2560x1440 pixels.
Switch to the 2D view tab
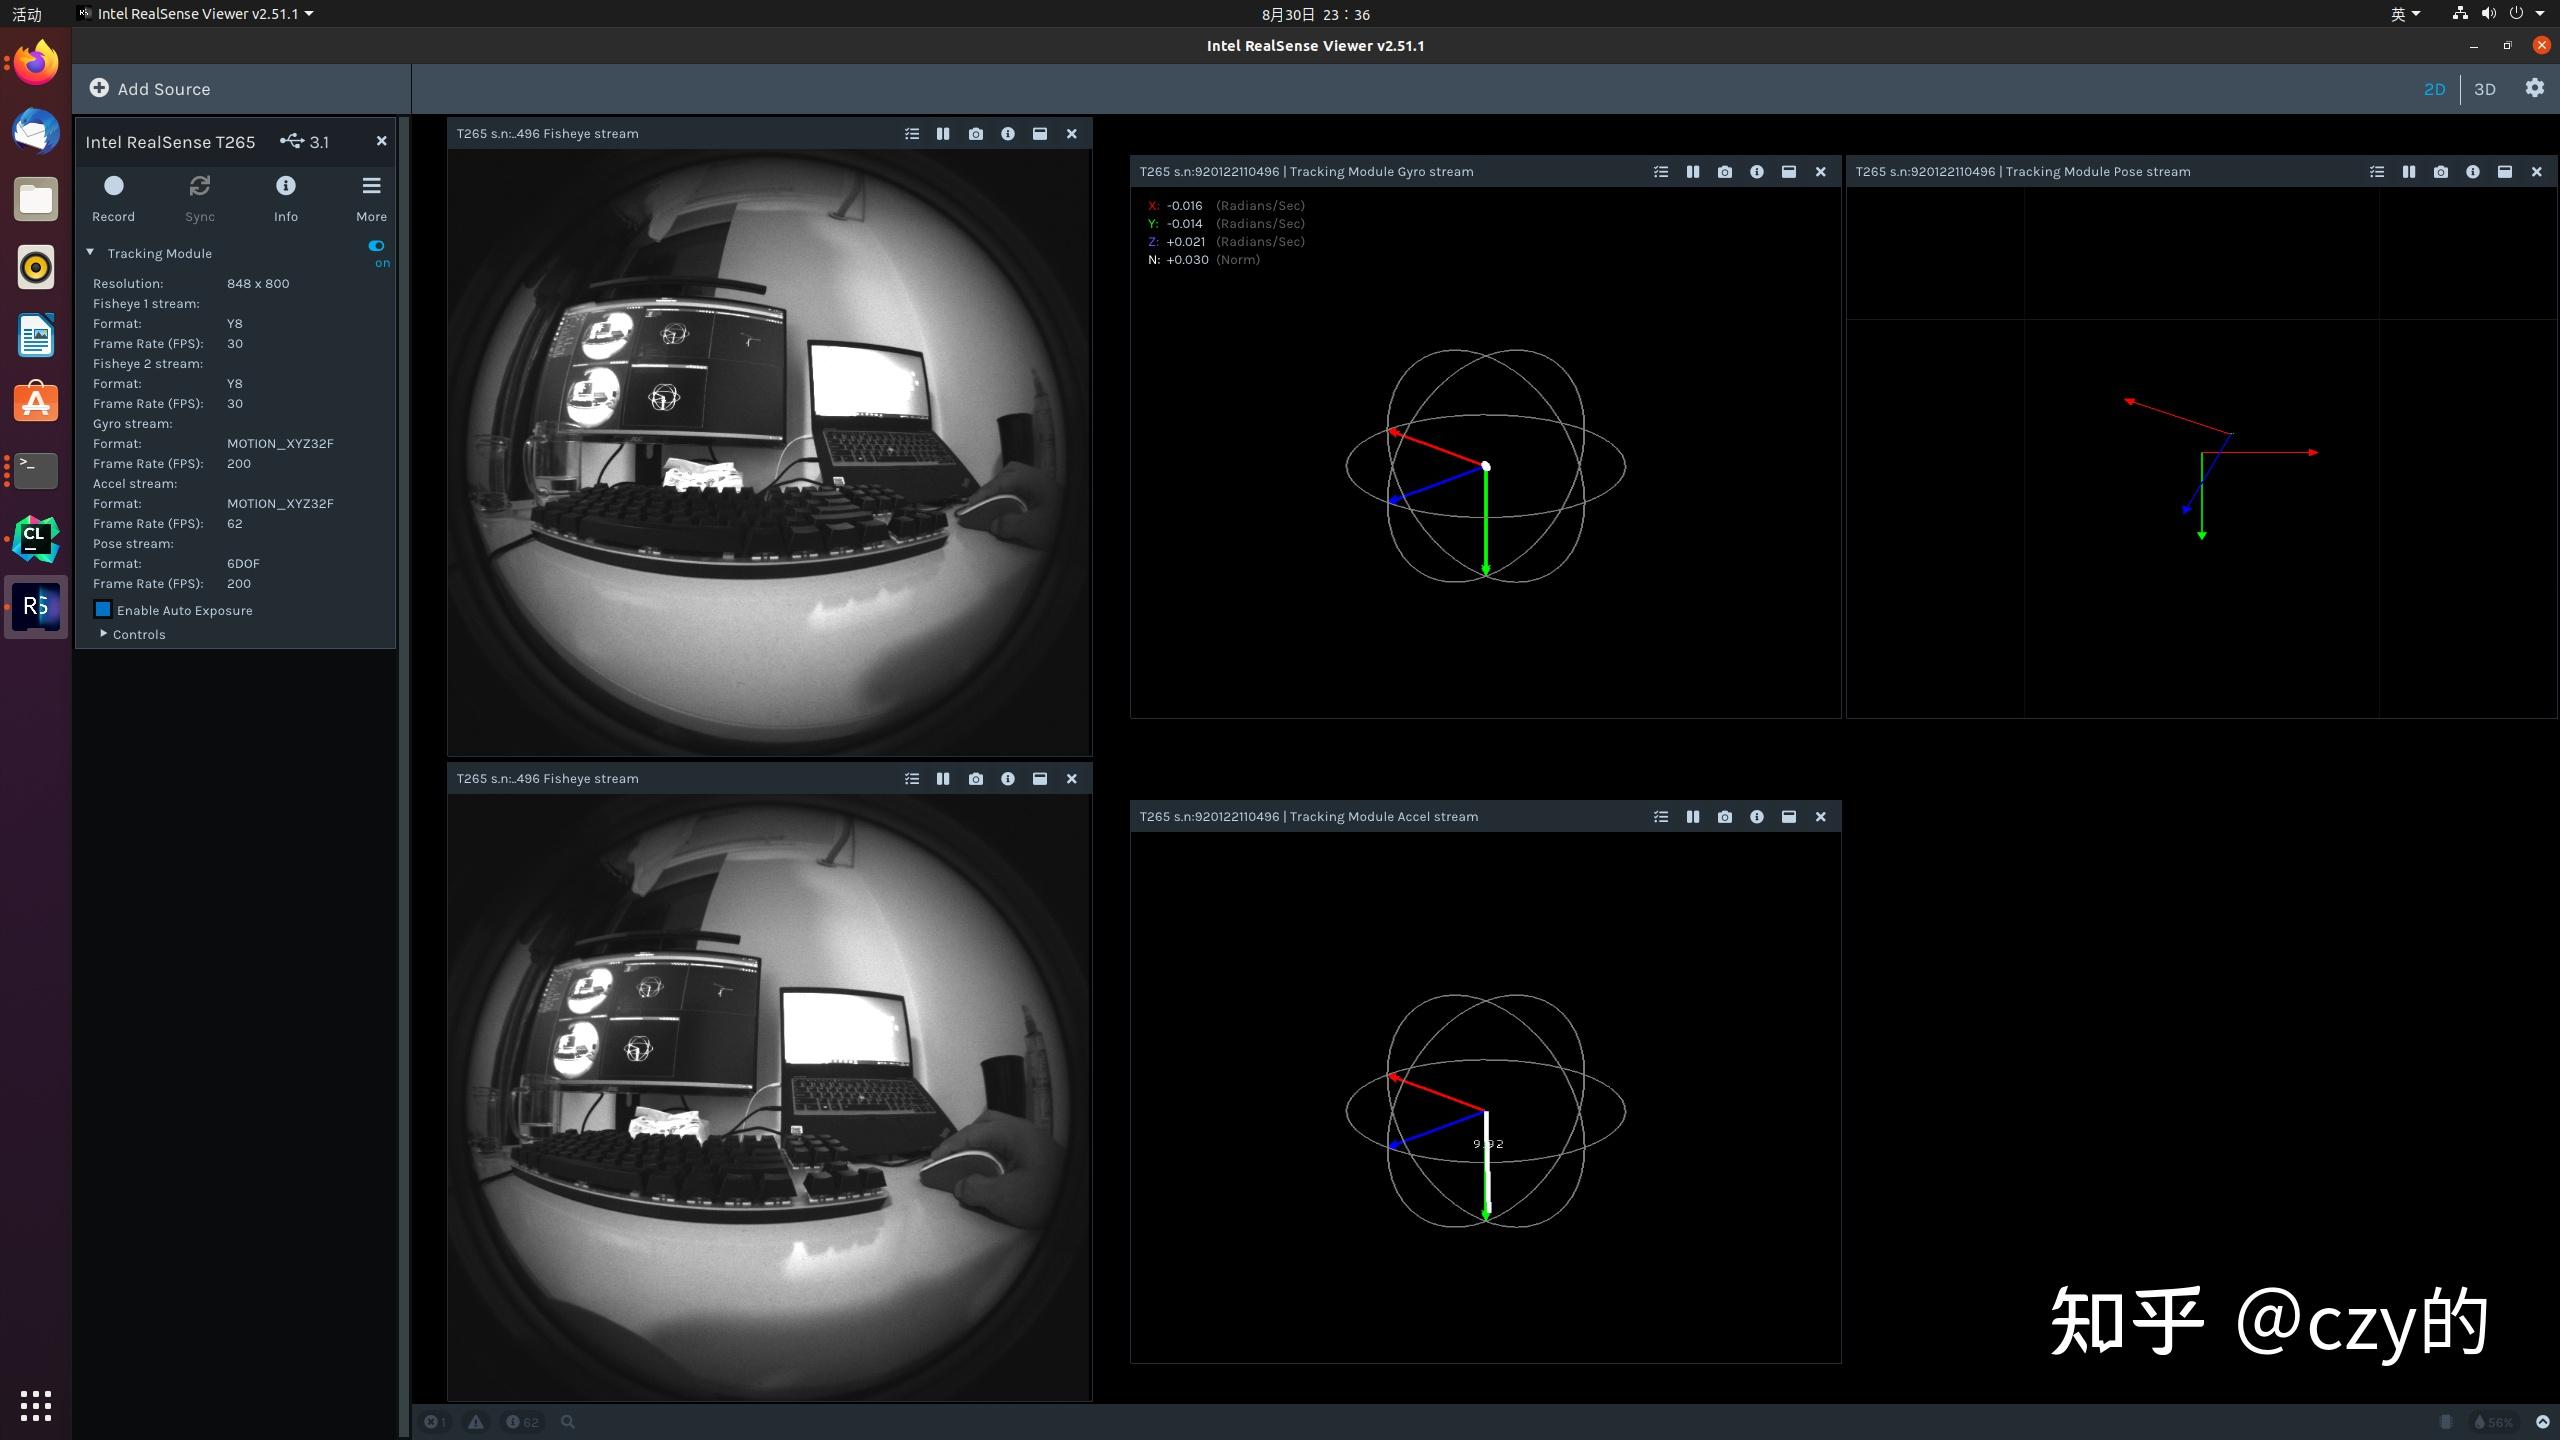pos(2434,89)
